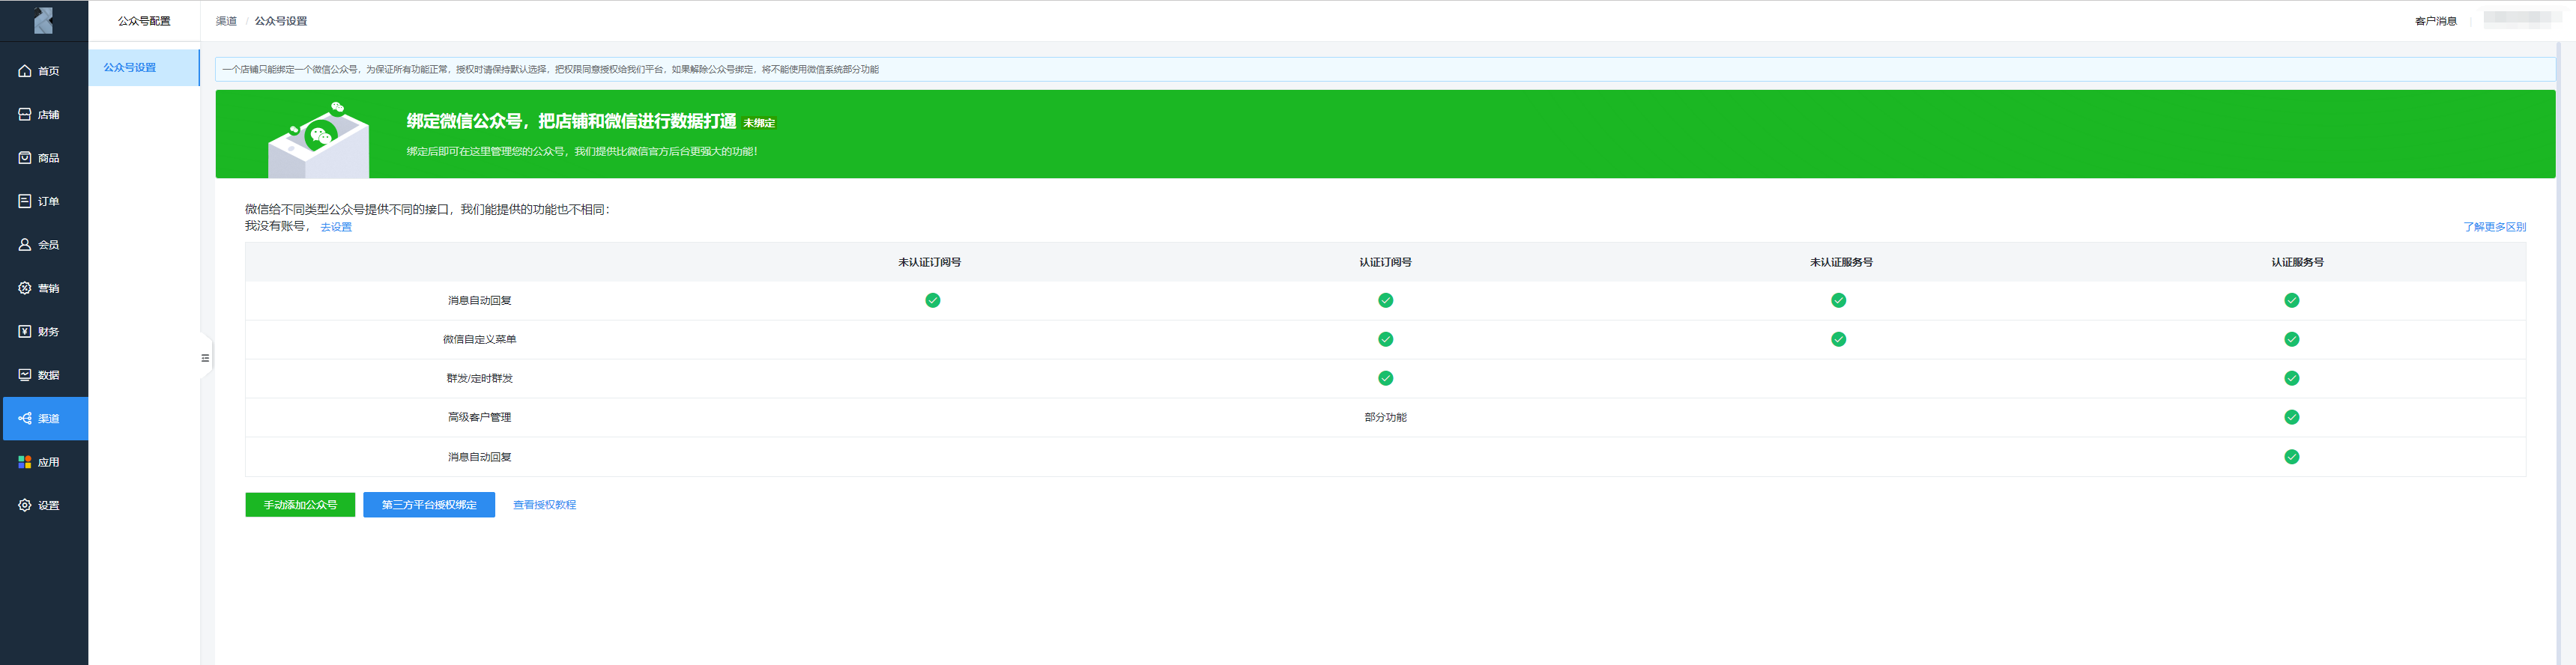Select the 应用 apps colorful grid icon
Screen dimensions: 2576x665
(25, 462)
